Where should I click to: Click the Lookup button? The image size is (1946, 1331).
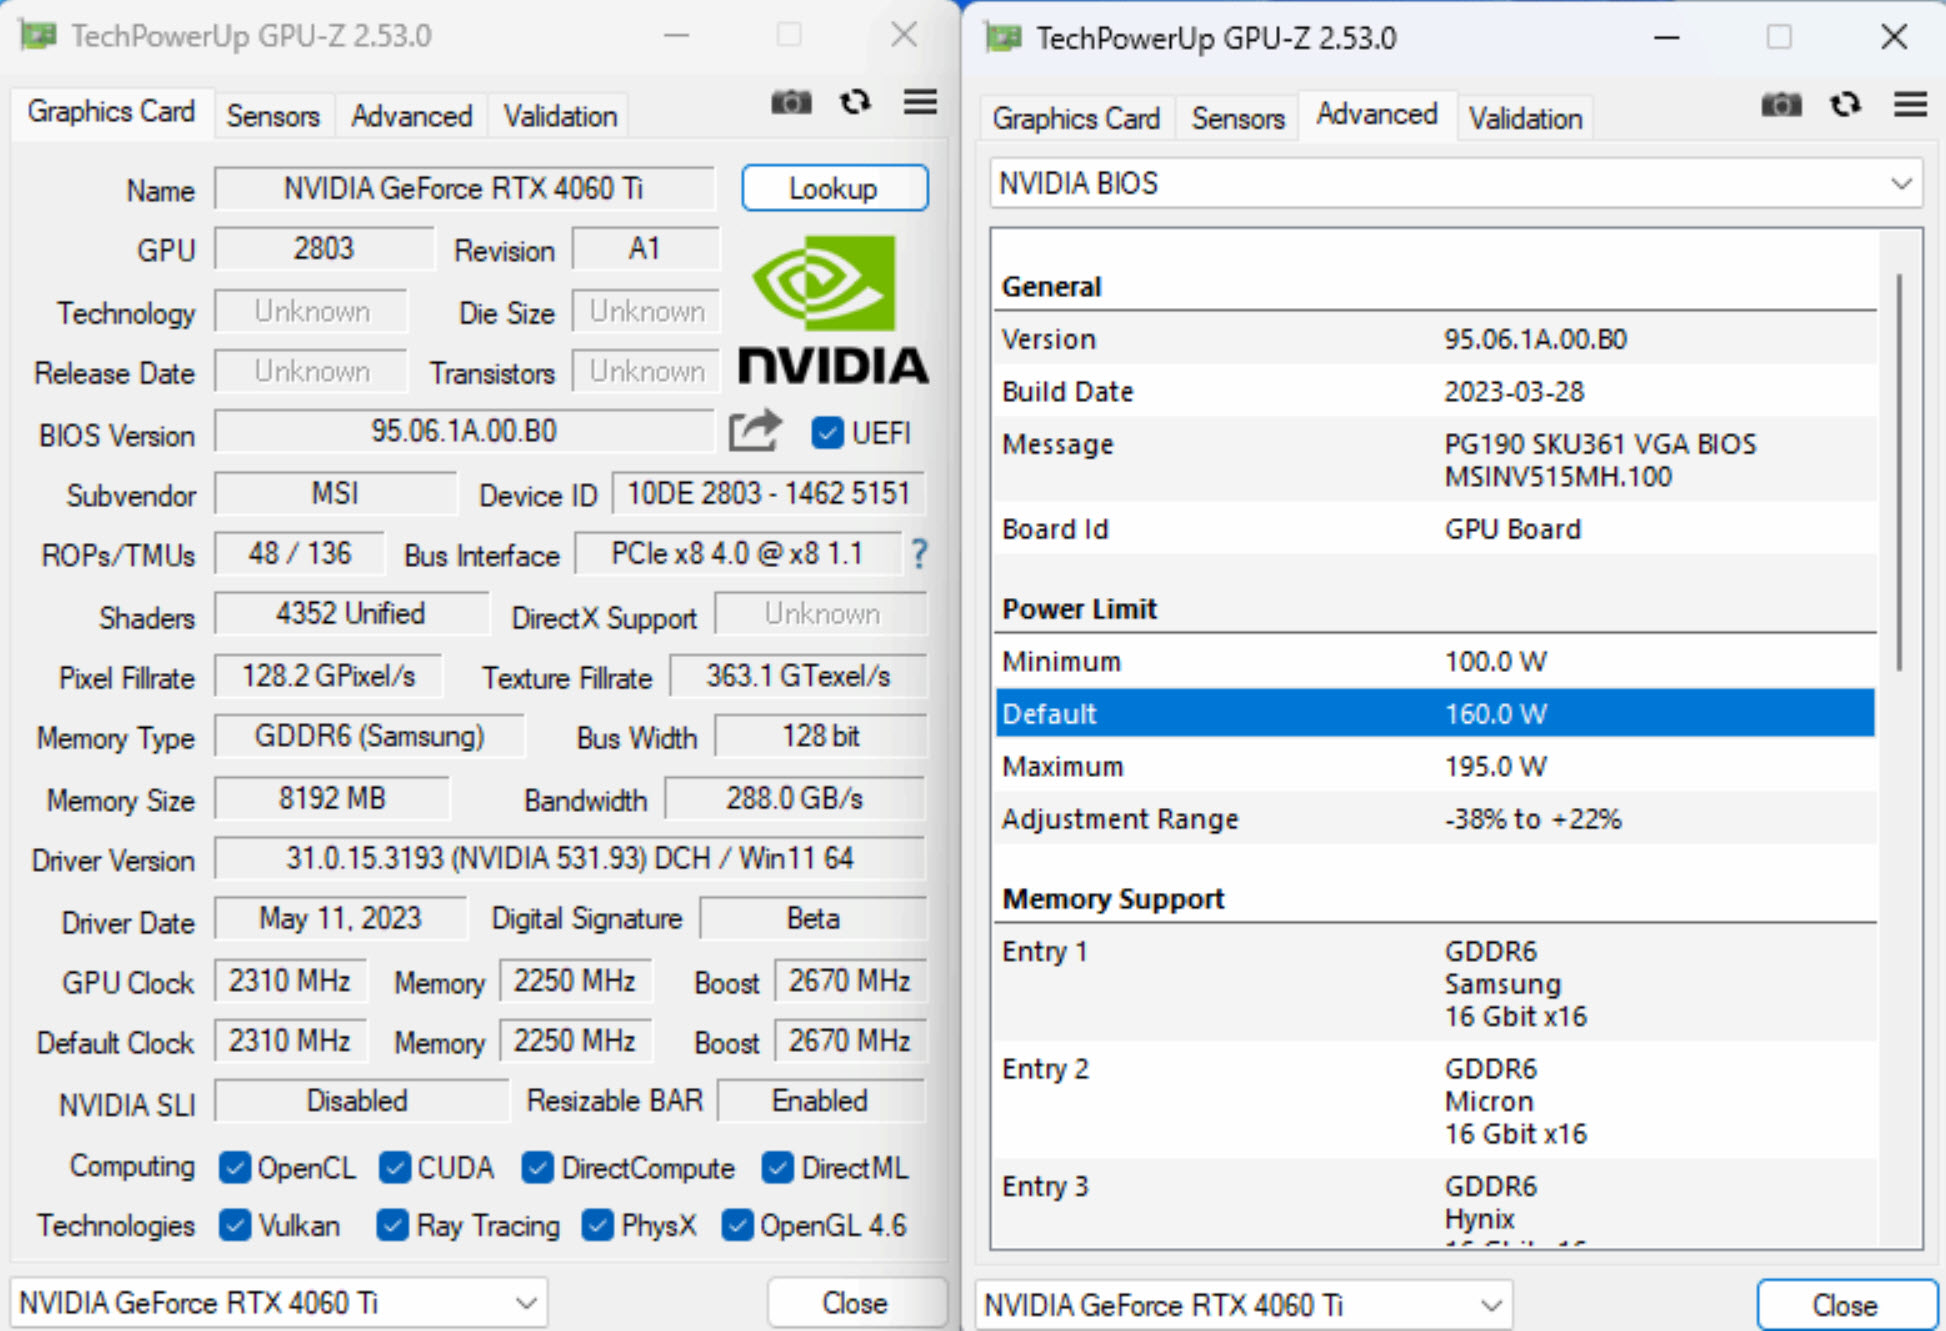(834, 188)
